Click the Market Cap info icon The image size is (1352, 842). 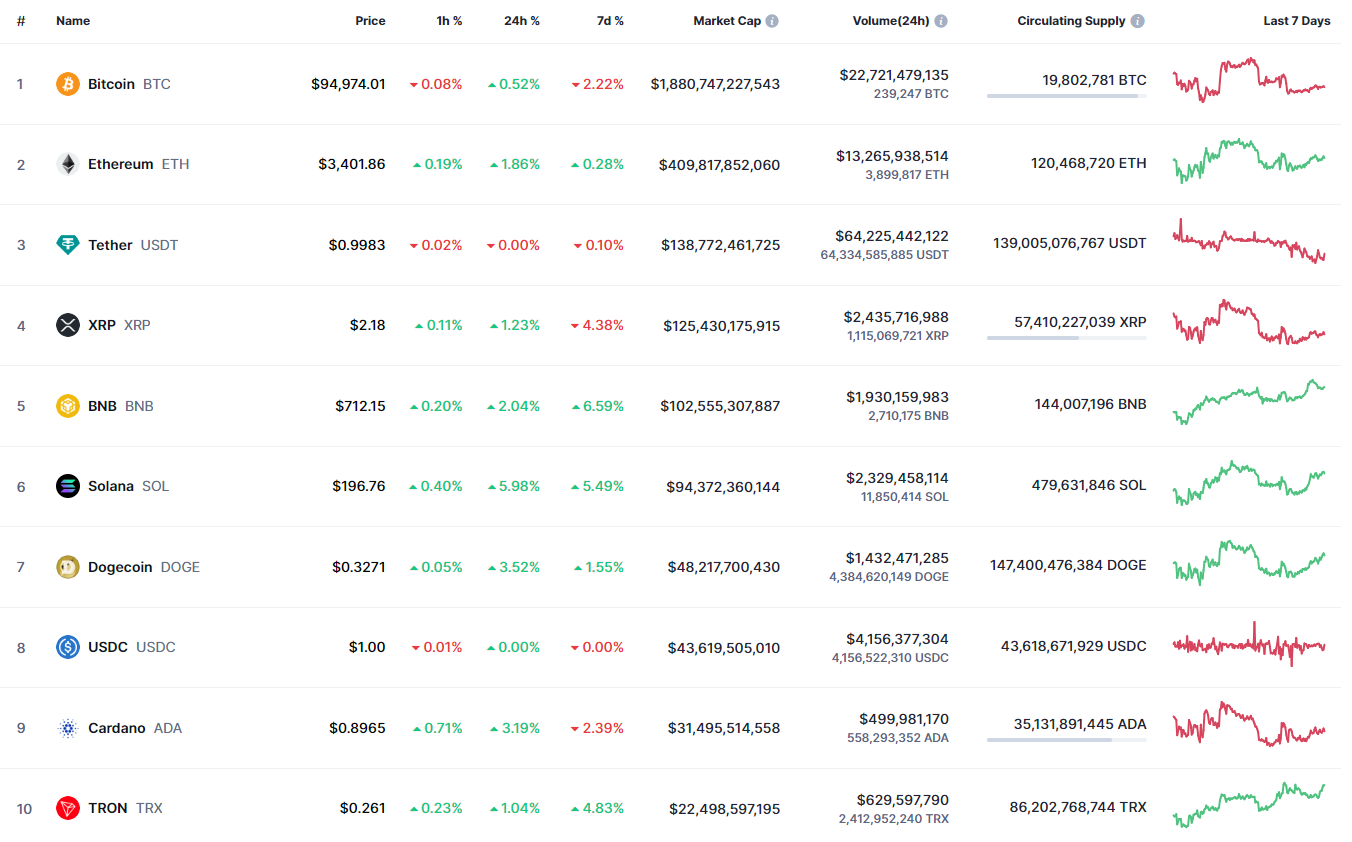tap(773, 21)
